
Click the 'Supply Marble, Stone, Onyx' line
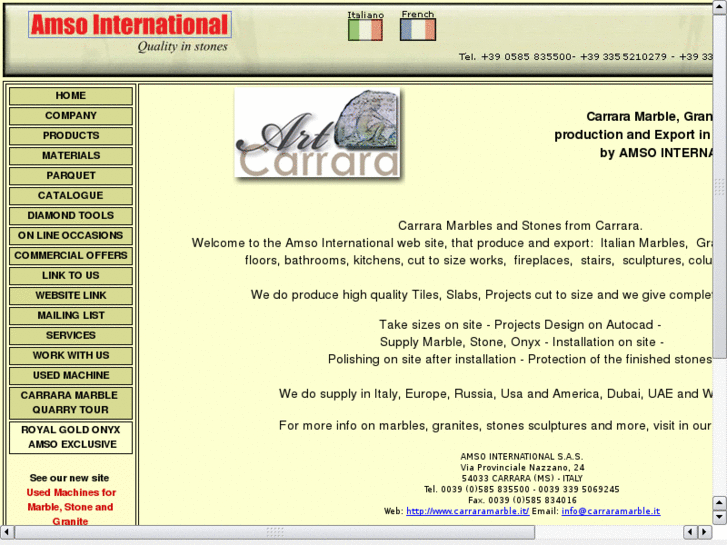tap(522, 342)
